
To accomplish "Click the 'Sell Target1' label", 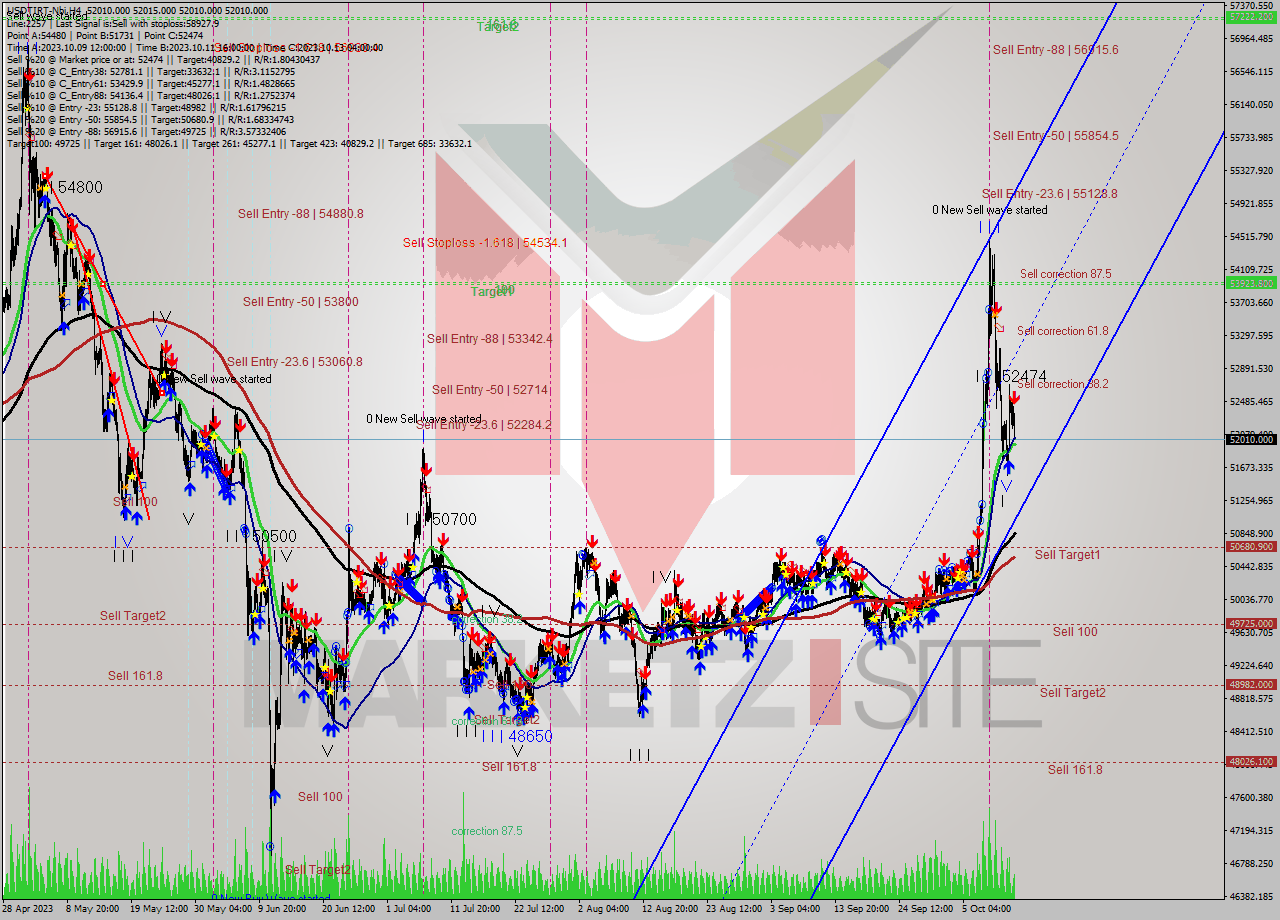I will (1067, 554).
